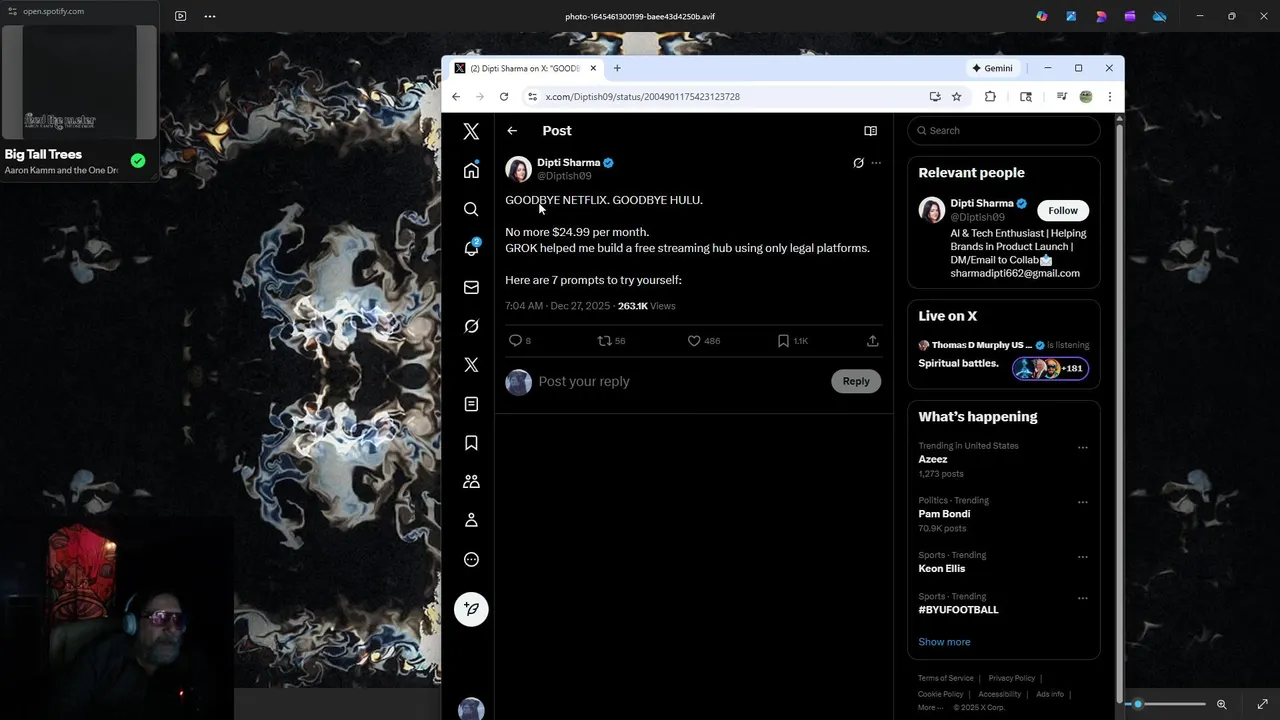The width and height of the screenshot is (1280, 720).
Task: Open Bookmarks in the X sidebar
Action: click(471, 443)
